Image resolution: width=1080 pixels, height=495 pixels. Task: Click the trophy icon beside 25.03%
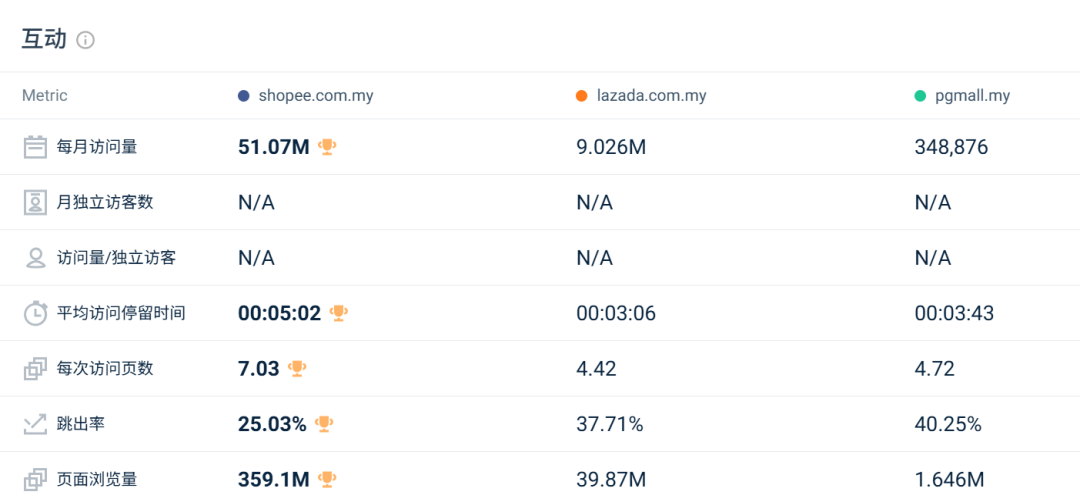[324, 424]
